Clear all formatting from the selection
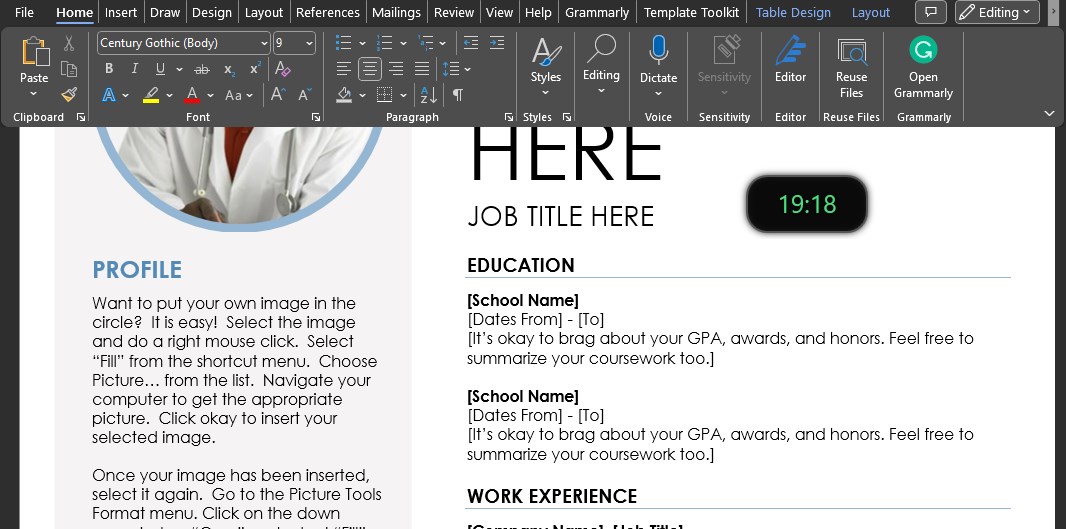 pyautogui.click(x=283, y=69)
